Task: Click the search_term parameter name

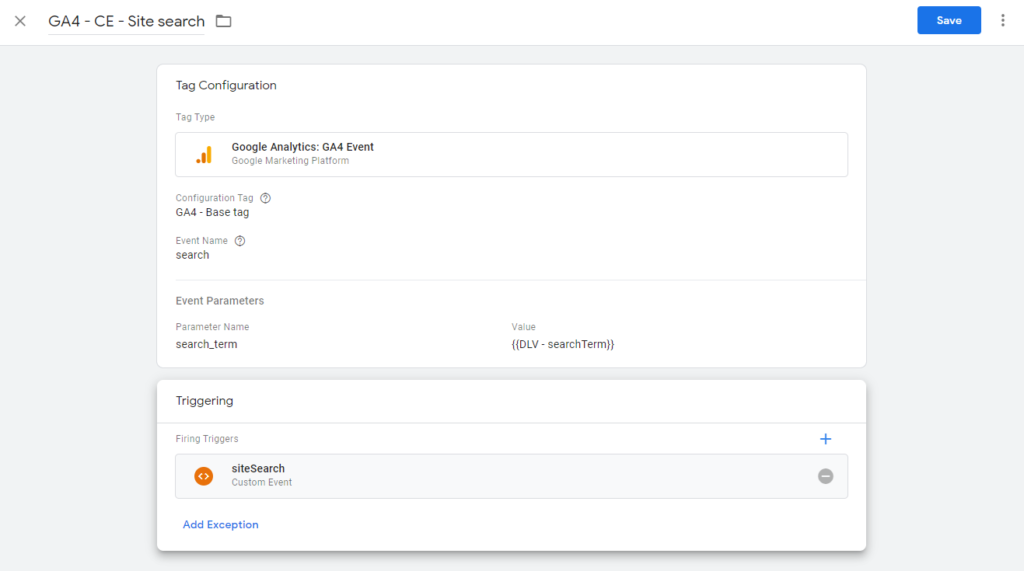Action: (x=206, y=344)
